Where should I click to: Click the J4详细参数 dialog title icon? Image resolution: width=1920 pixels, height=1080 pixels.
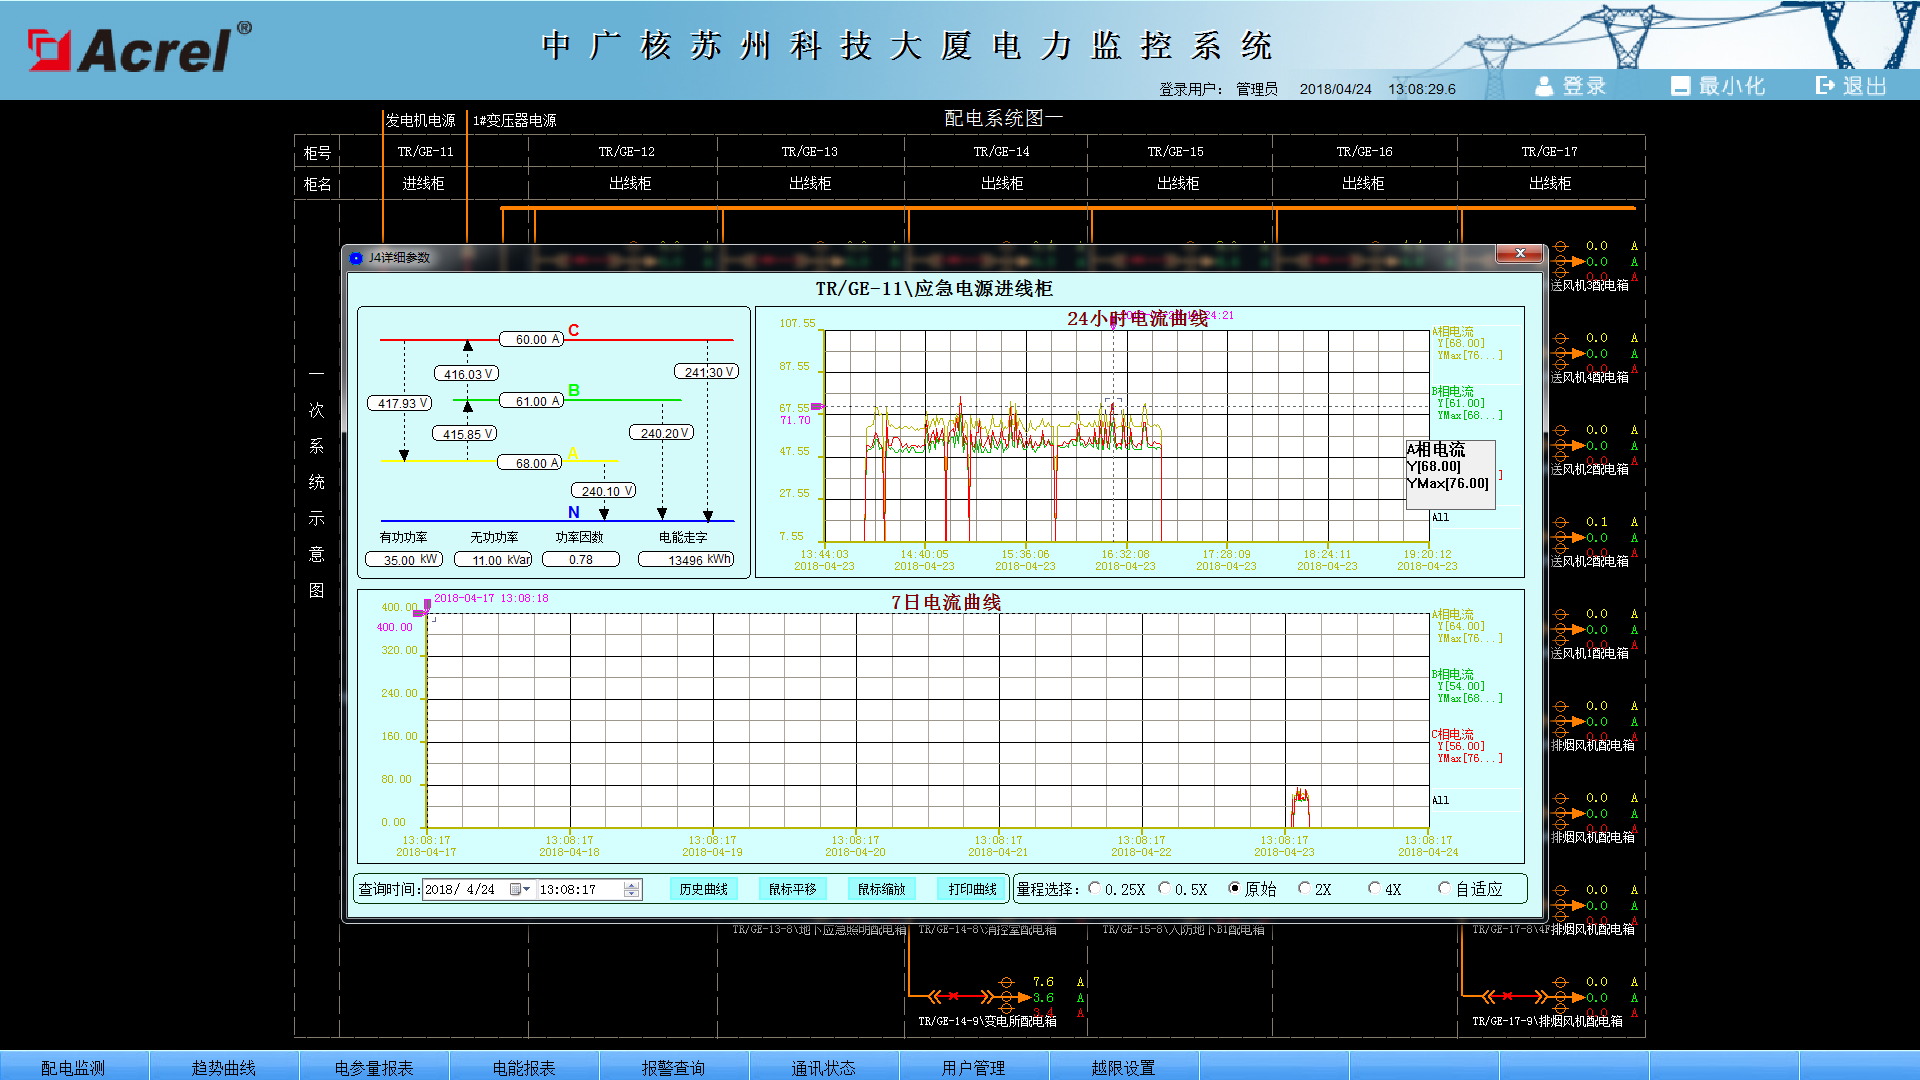point(356,258)
